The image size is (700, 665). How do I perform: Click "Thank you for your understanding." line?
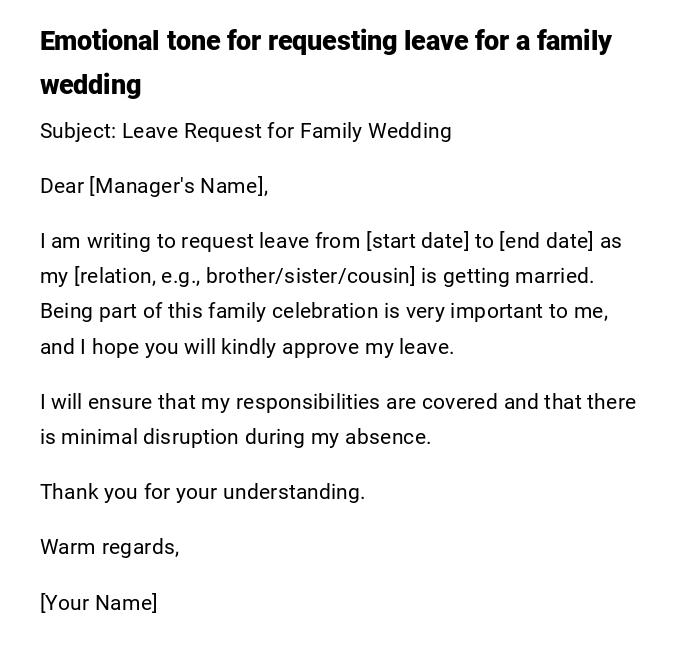[x=202, y=492]
